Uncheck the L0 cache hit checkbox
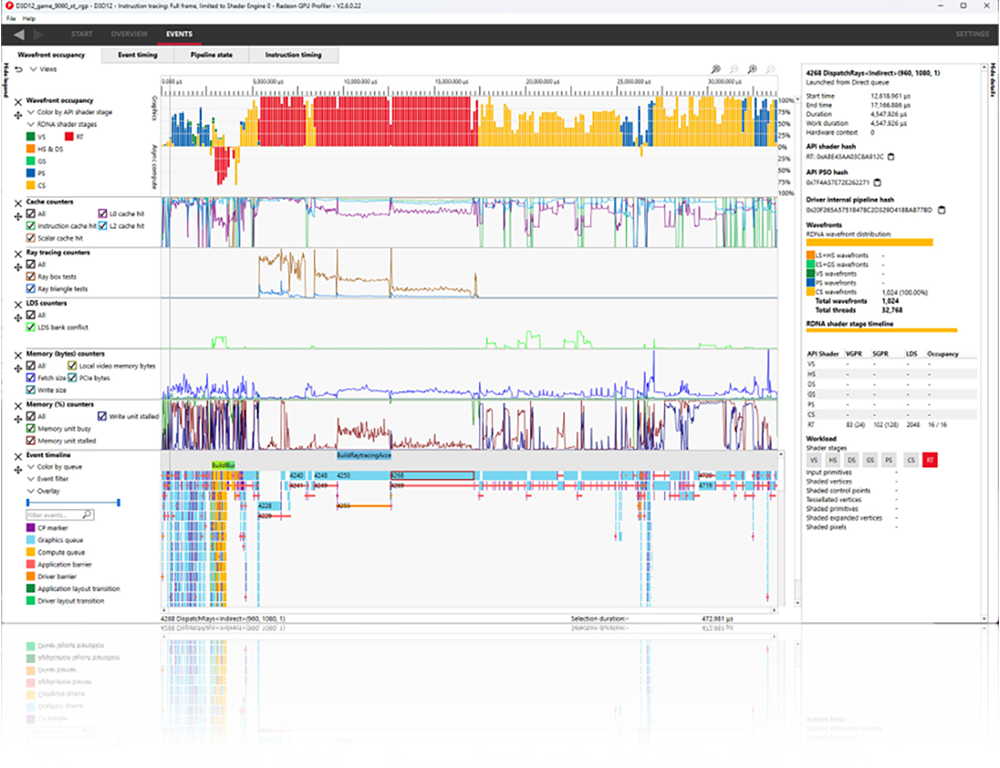Image resolution: width=1000 pixels, height=768 pixels. click(102, 214)
